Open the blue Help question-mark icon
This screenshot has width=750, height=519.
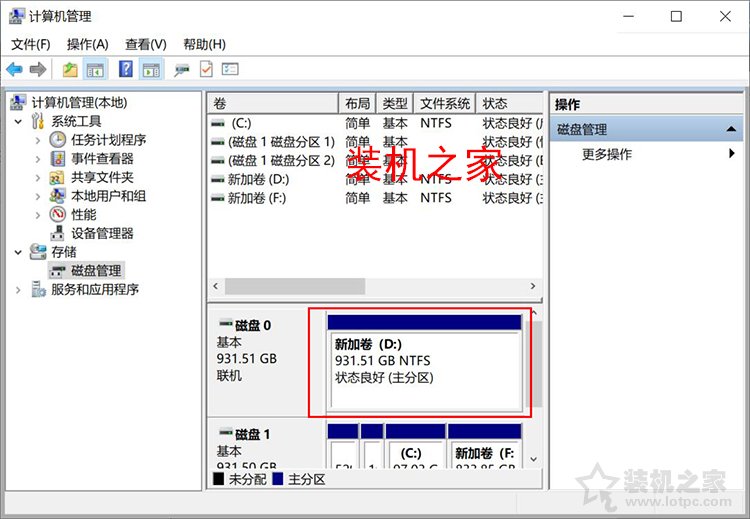tap(125, 69)
